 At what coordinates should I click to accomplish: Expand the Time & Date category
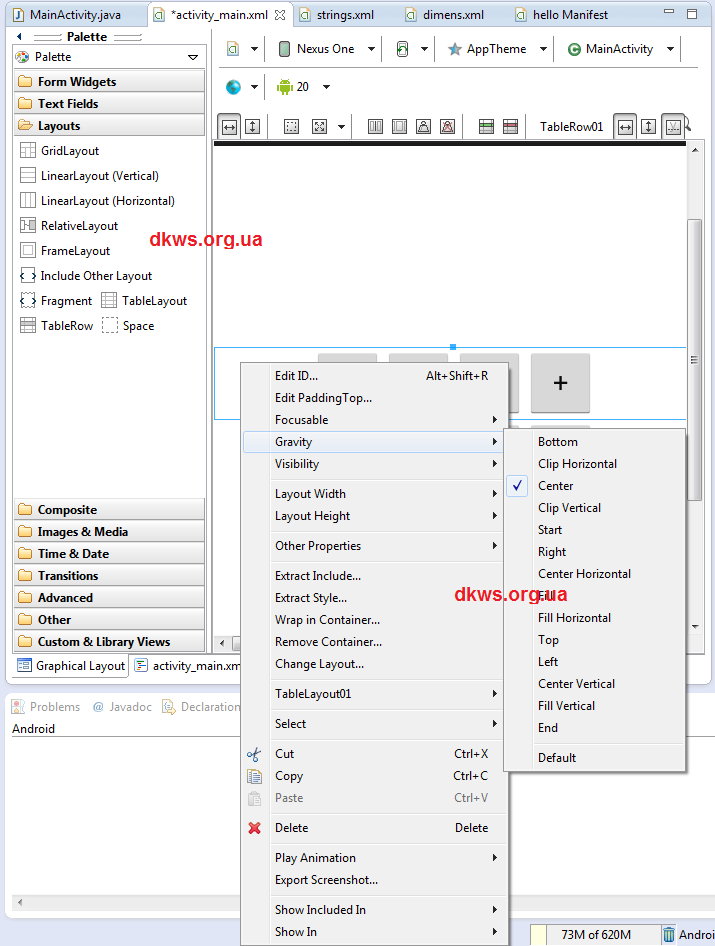[x=109, y=553]
